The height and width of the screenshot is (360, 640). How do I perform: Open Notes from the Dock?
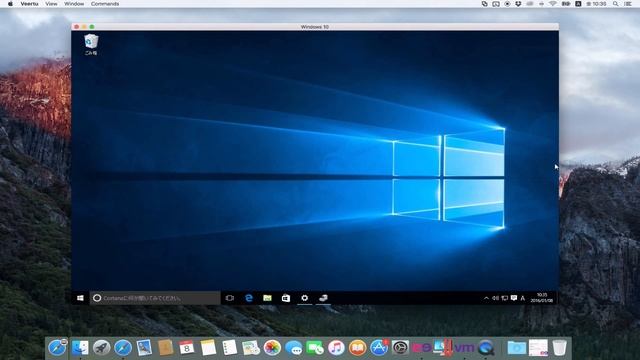pos(208,348)
